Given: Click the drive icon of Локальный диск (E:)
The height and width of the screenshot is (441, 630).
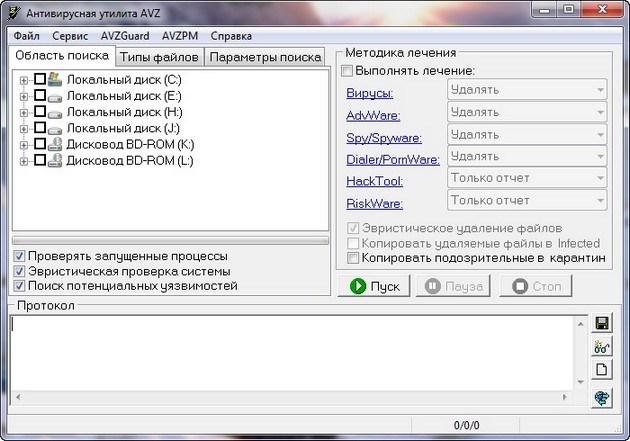Looking at the screenshot, I should pos(55,97).
